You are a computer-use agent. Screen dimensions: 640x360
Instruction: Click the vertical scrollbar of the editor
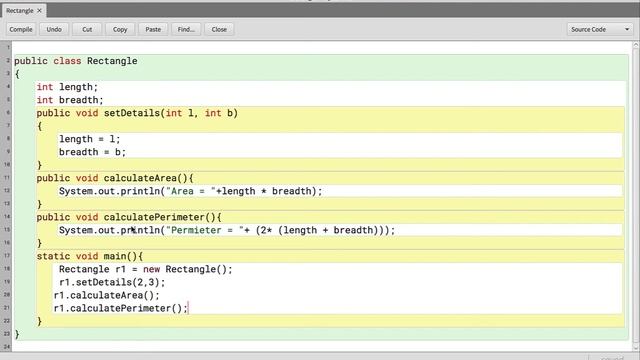(636, 196)
